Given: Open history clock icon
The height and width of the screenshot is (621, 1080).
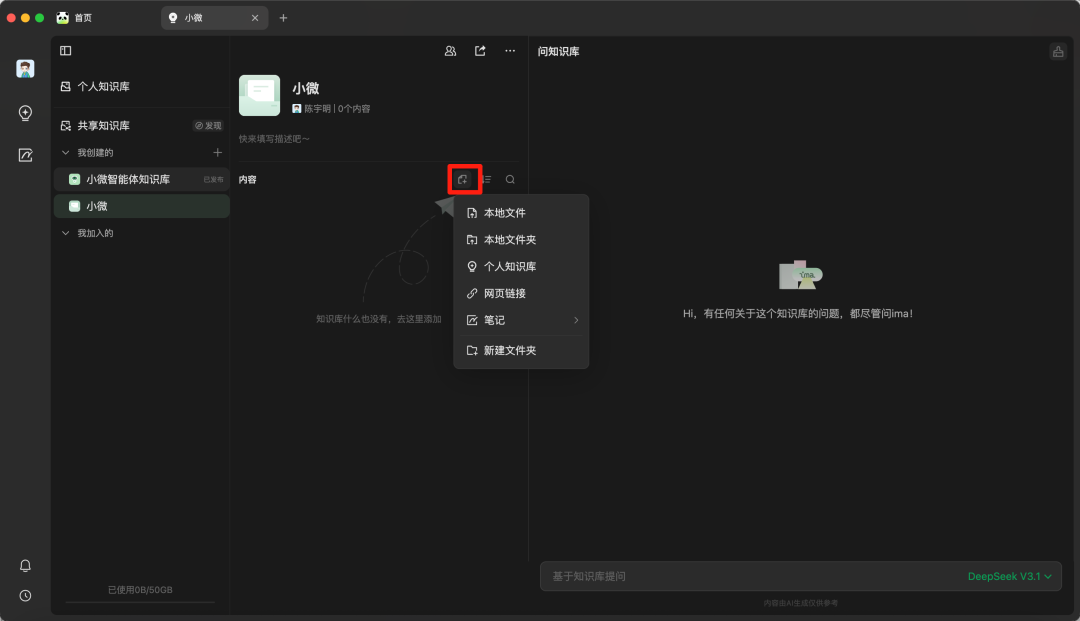Looking at the screenshot, I should (25, 596).
